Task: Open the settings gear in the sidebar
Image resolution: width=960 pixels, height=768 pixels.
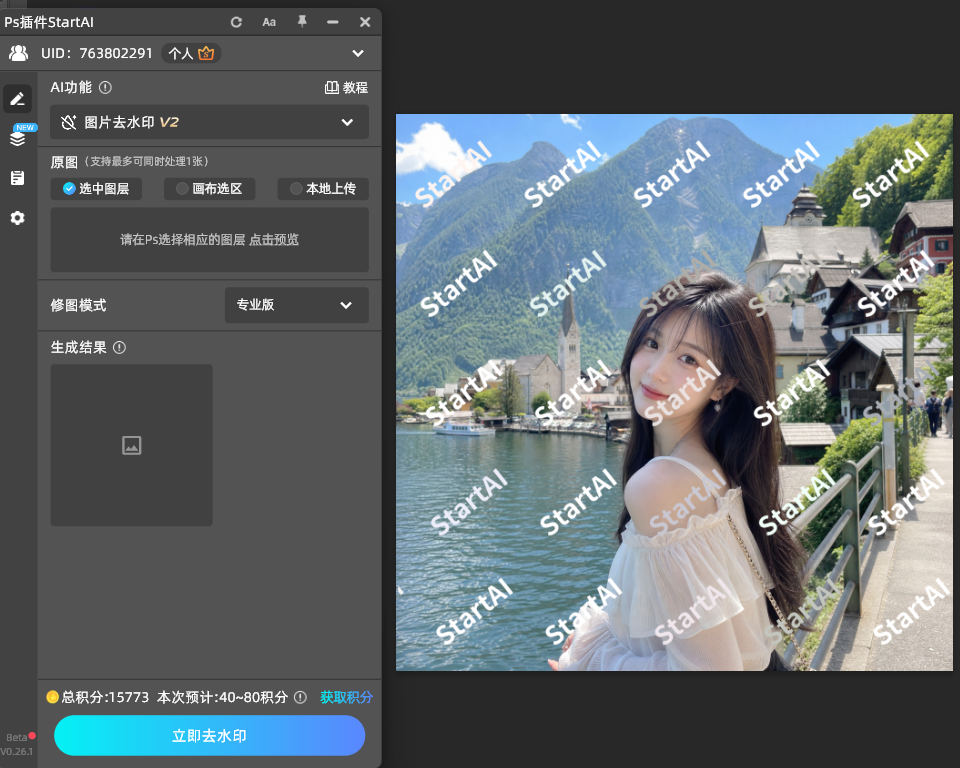Action: point(18,217)
